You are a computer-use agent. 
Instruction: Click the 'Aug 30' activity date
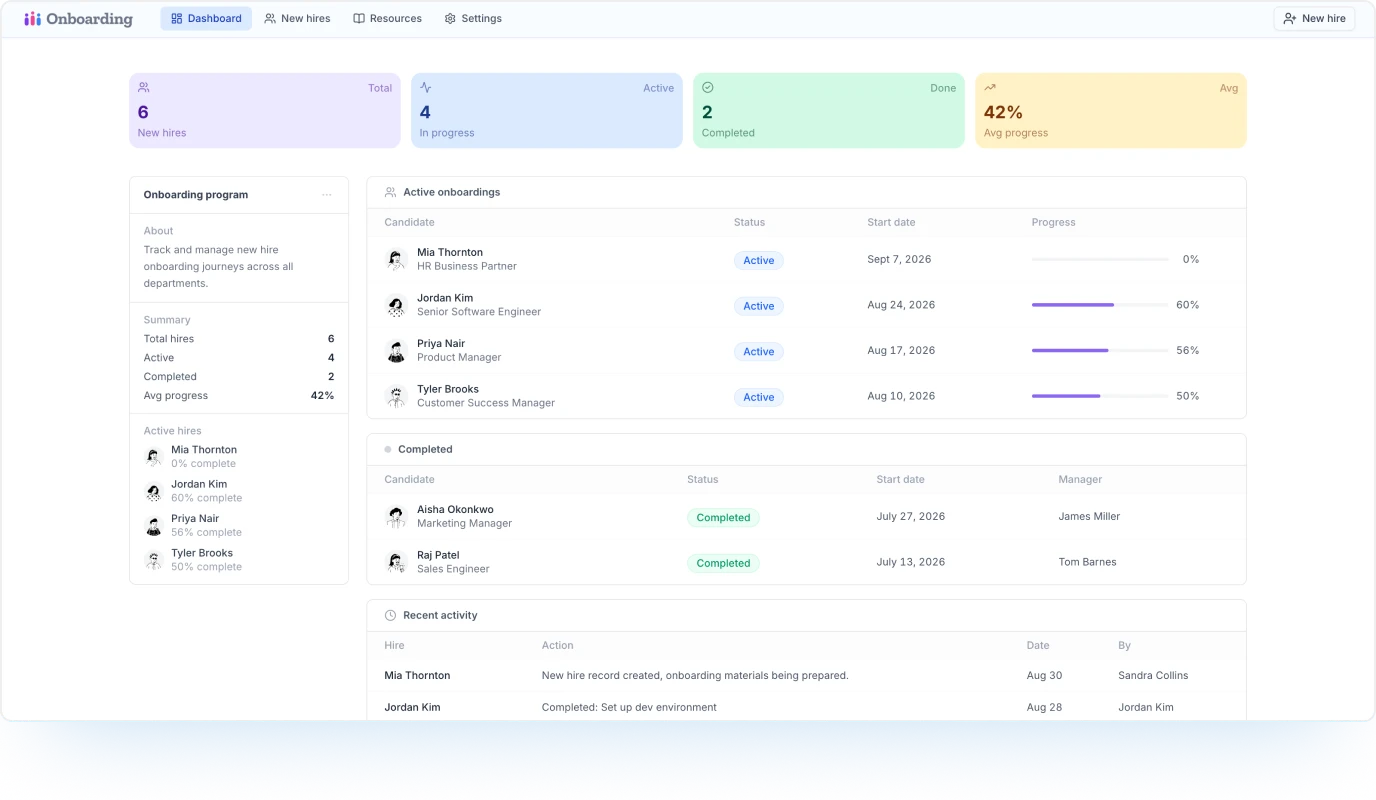(x=1044, y=675)
